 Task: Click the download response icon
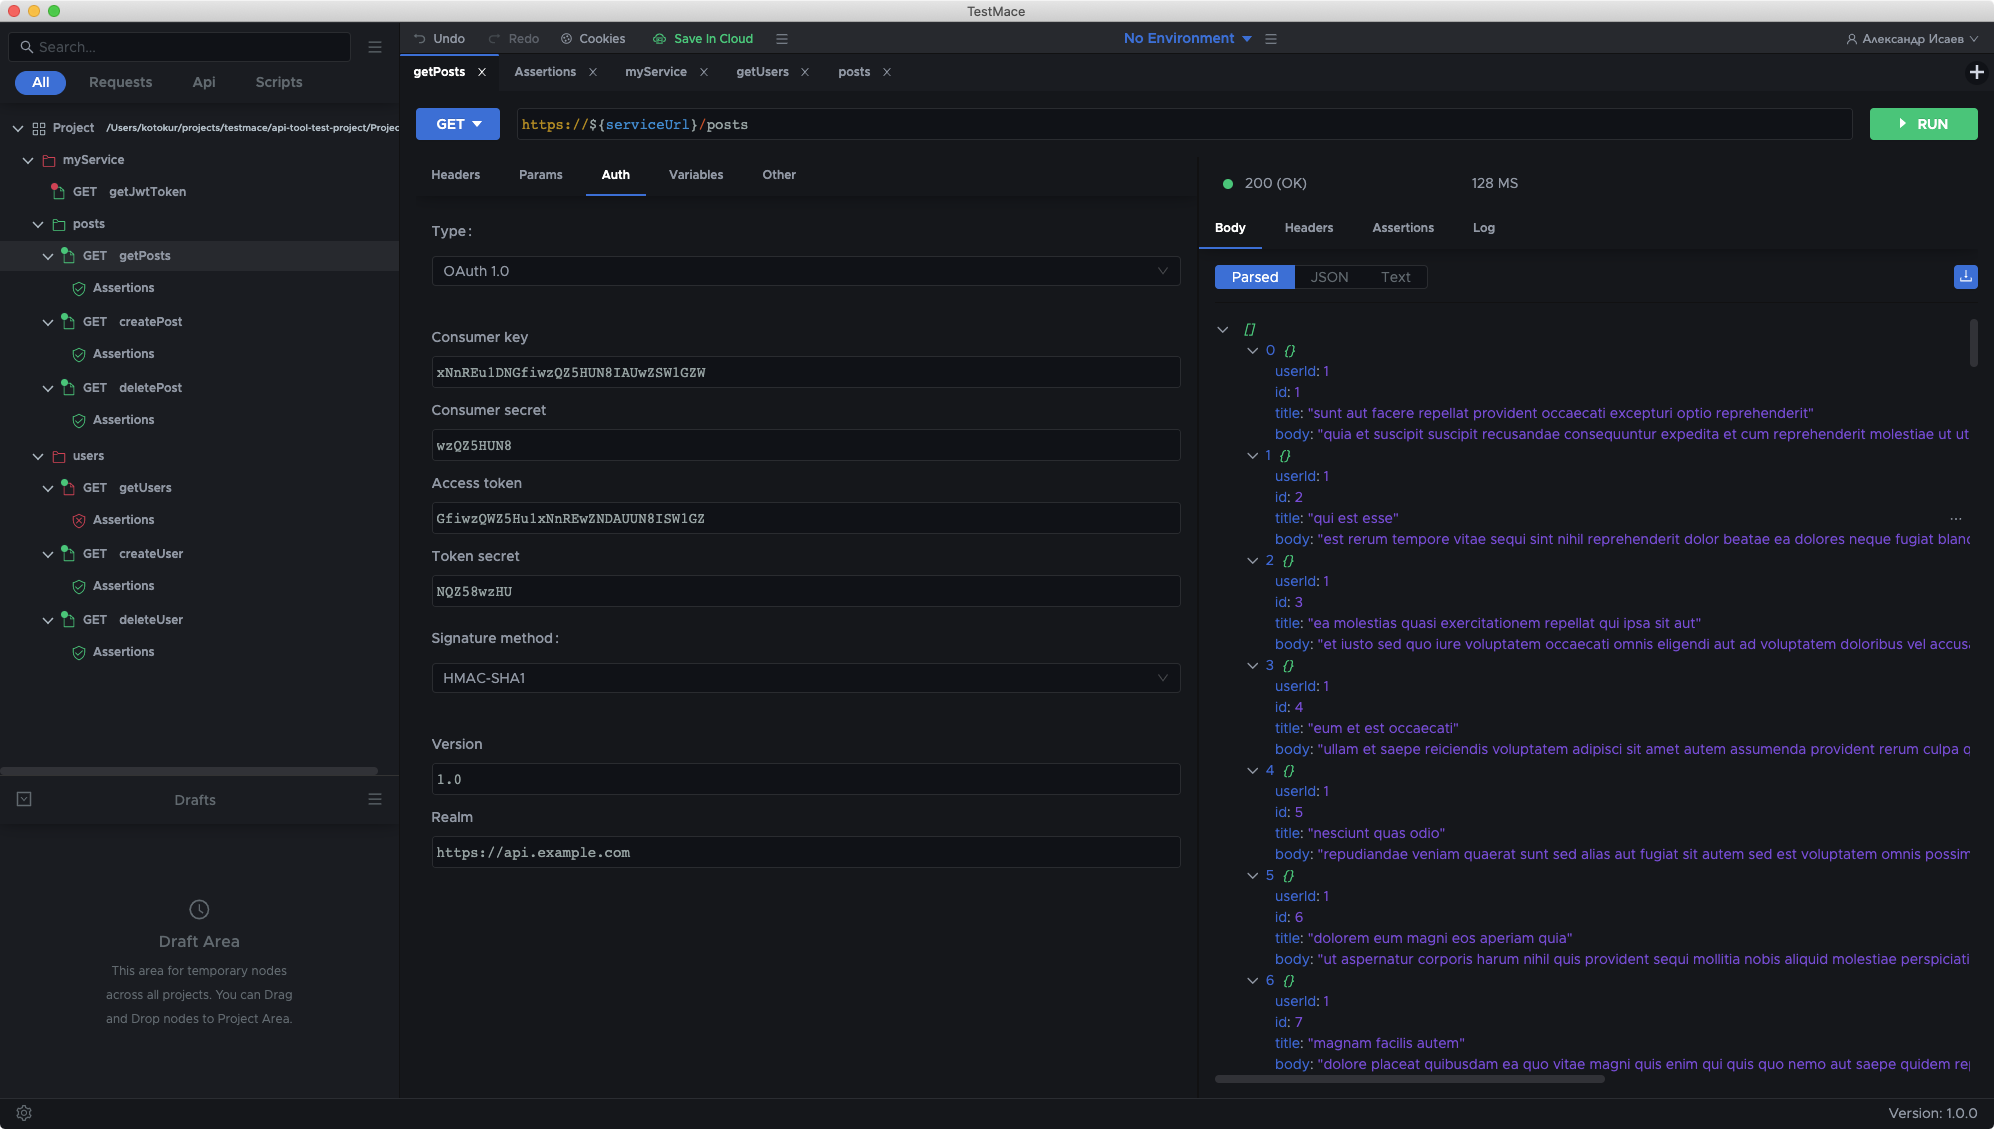coord(1965,277)
